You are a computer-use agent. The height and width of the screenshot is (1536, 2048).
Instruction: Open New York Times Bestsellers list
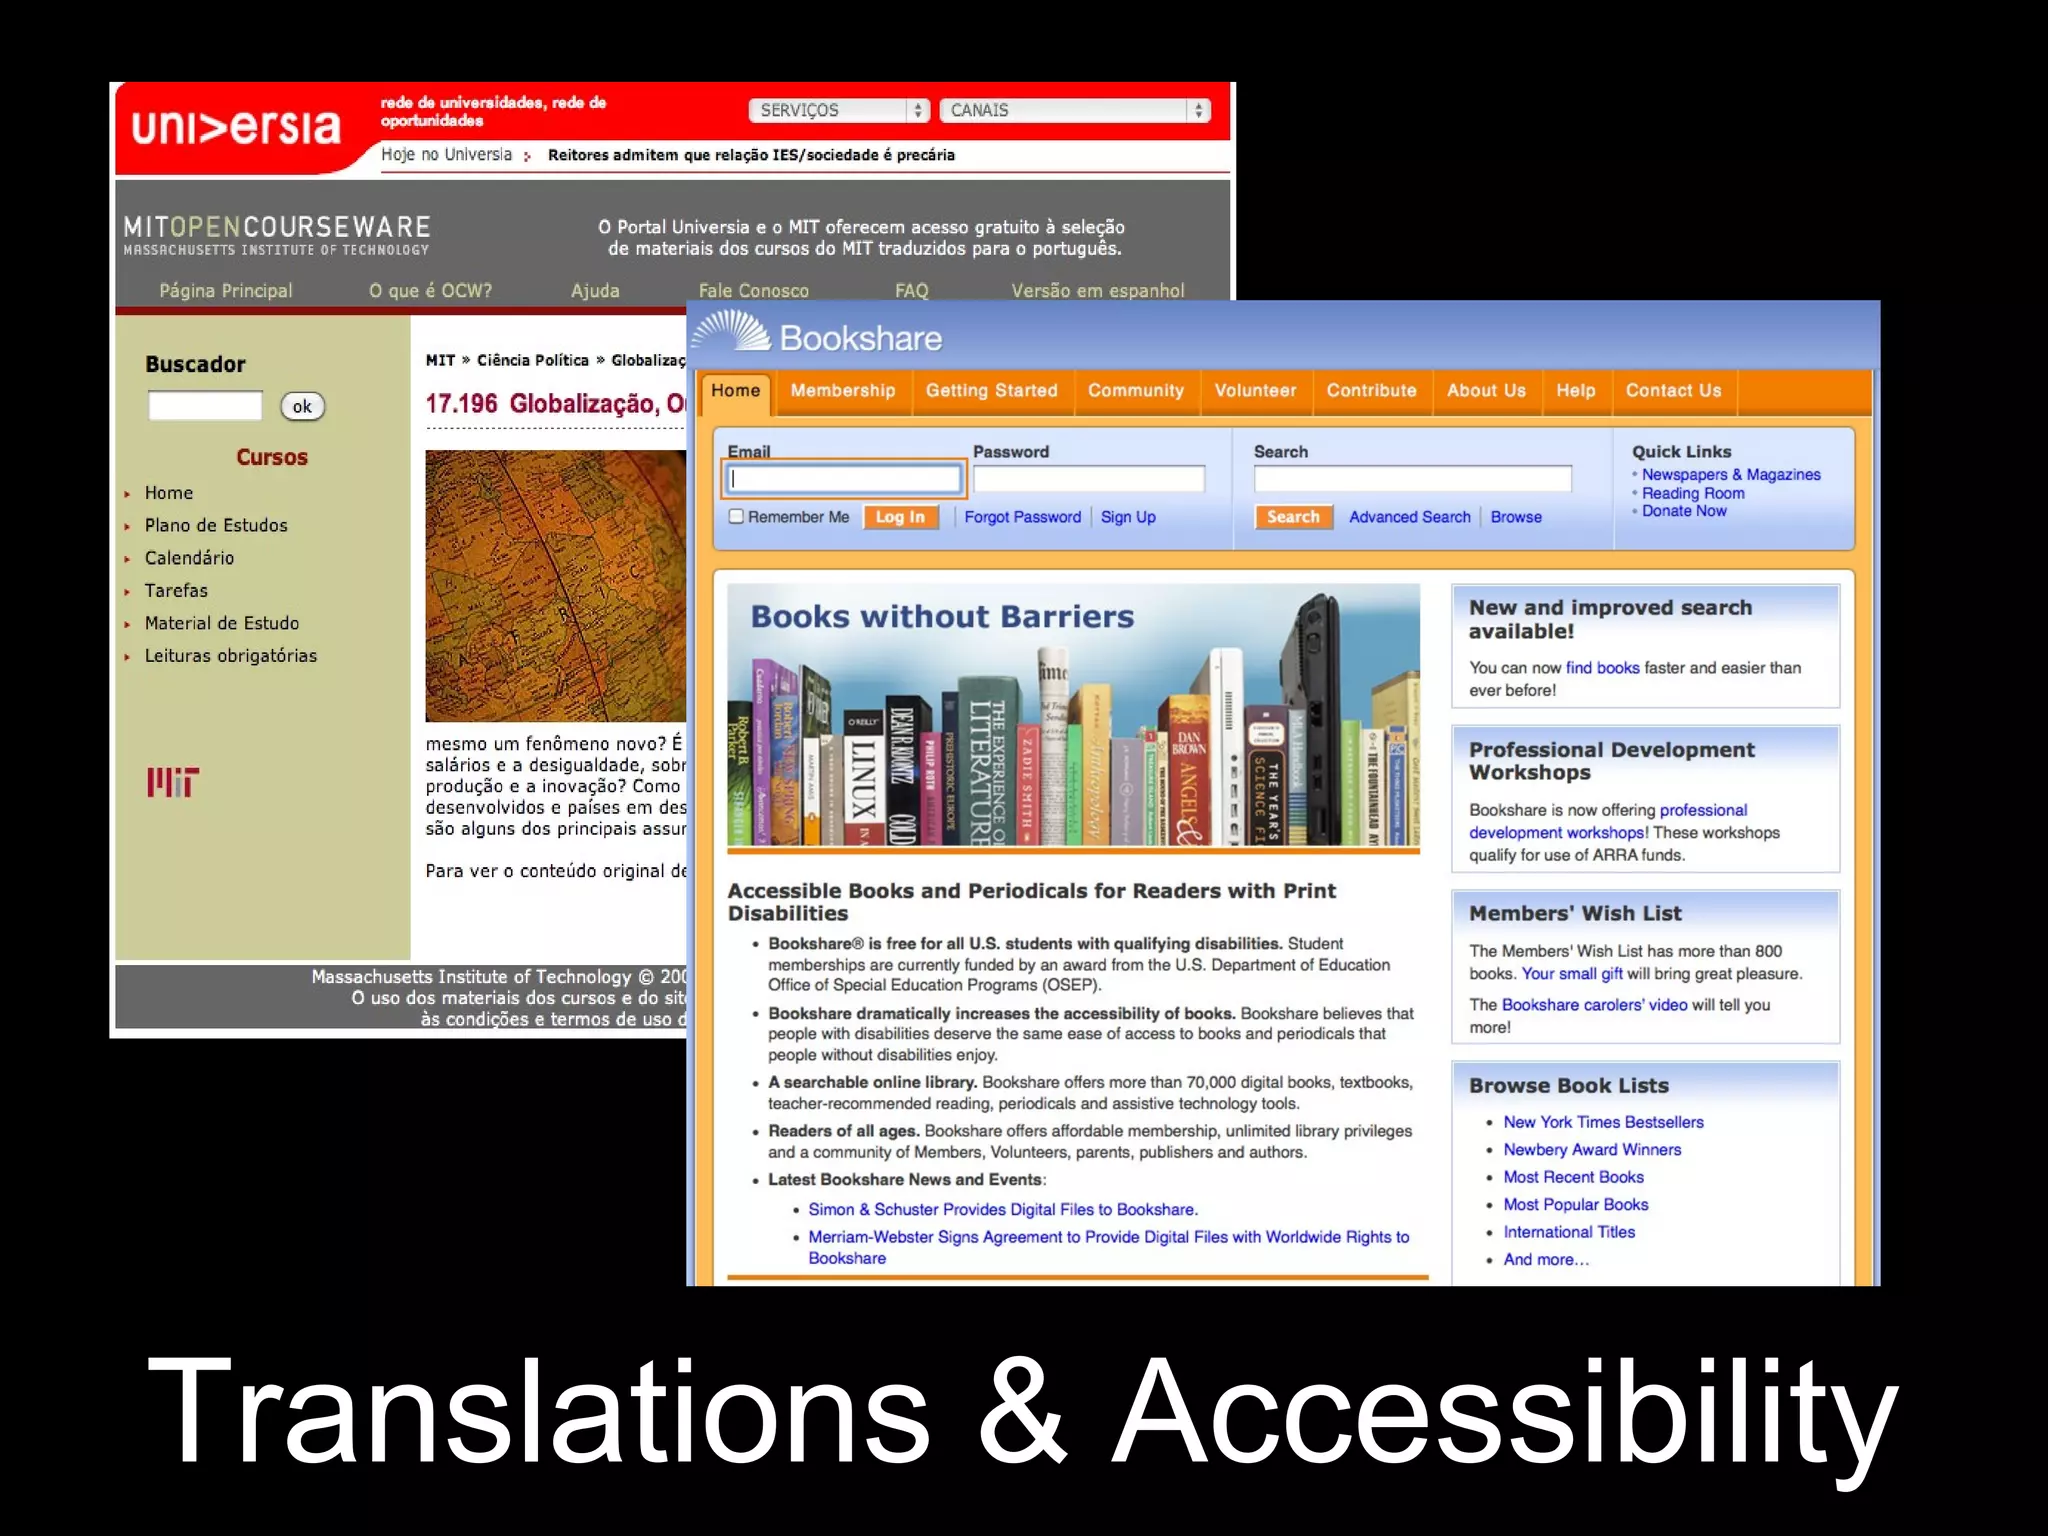(1602, 1122)
